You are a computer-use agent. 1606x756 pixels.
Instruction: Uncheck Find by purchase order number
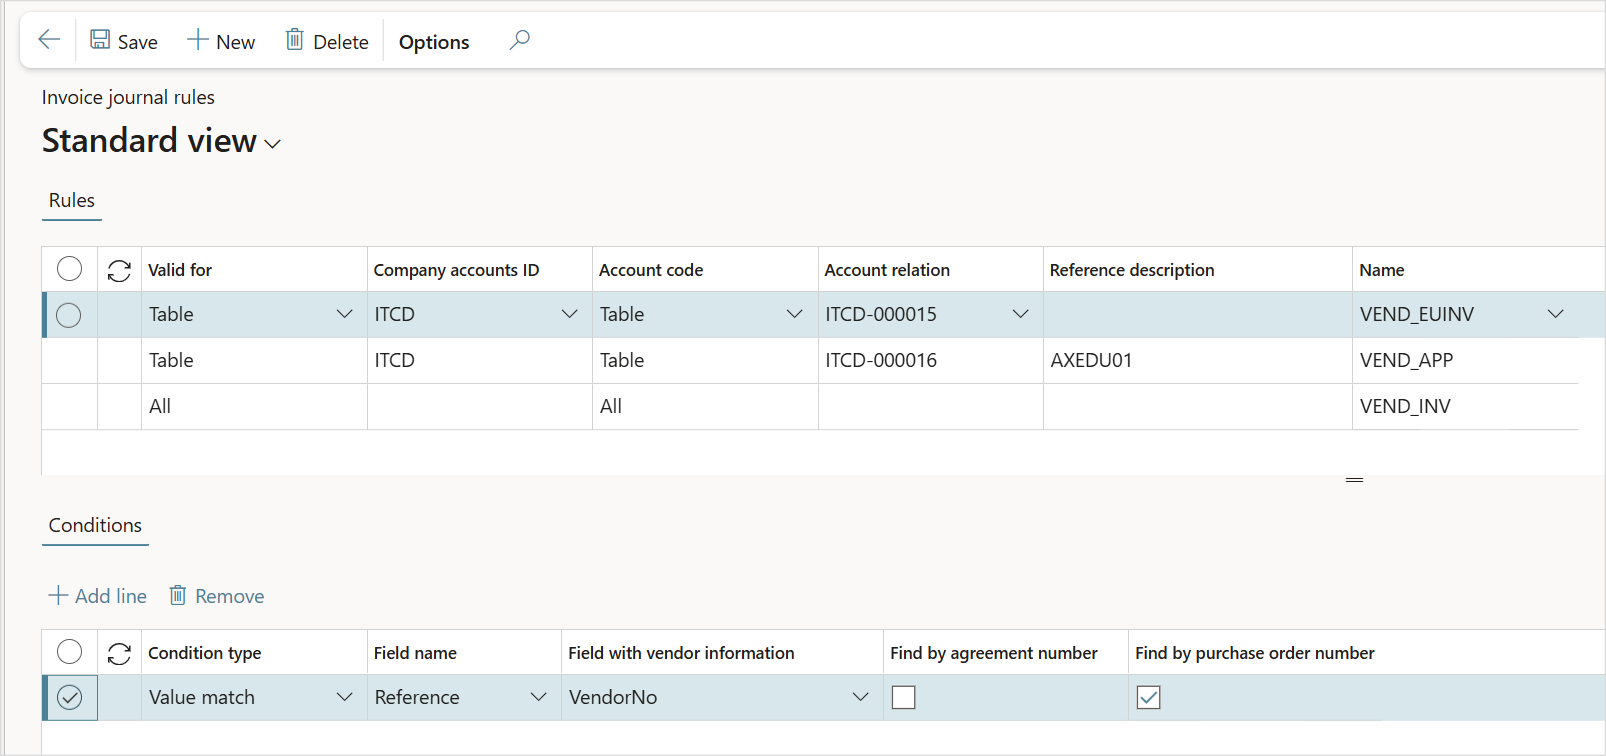[x=1148, y=697]
